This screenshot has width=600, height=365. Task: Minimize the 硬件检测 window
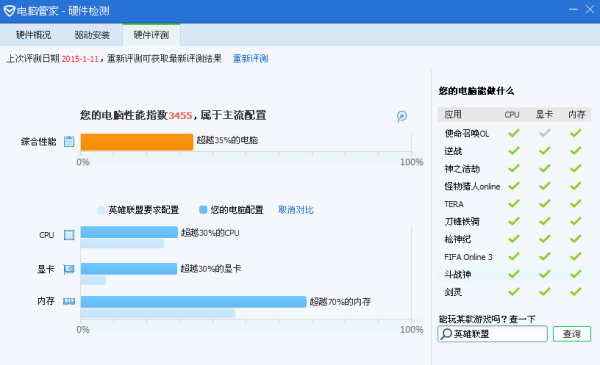[573, 10]
